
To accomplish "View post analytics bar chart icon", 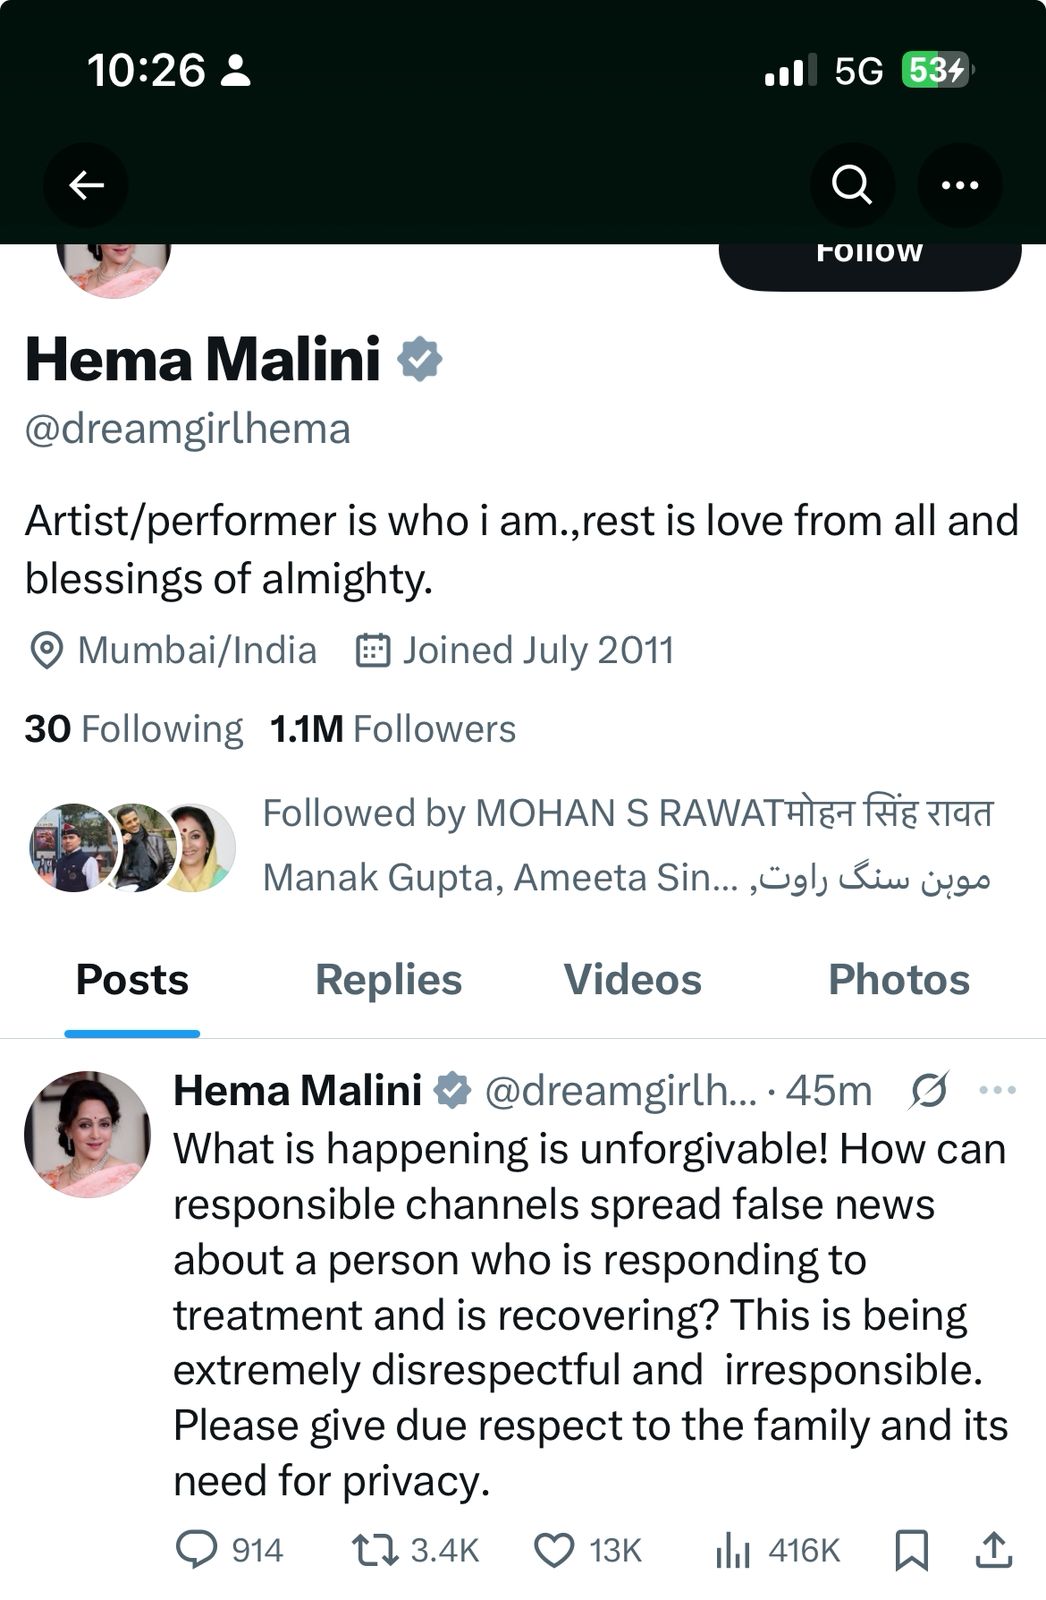I will coord(733,1550).
